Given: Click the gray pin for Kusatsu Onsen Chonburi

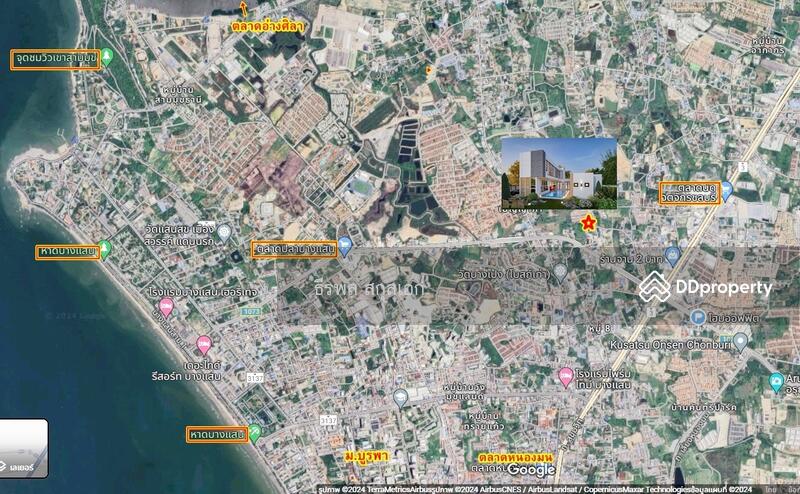Looking at the screenshot, I should 740,342.
